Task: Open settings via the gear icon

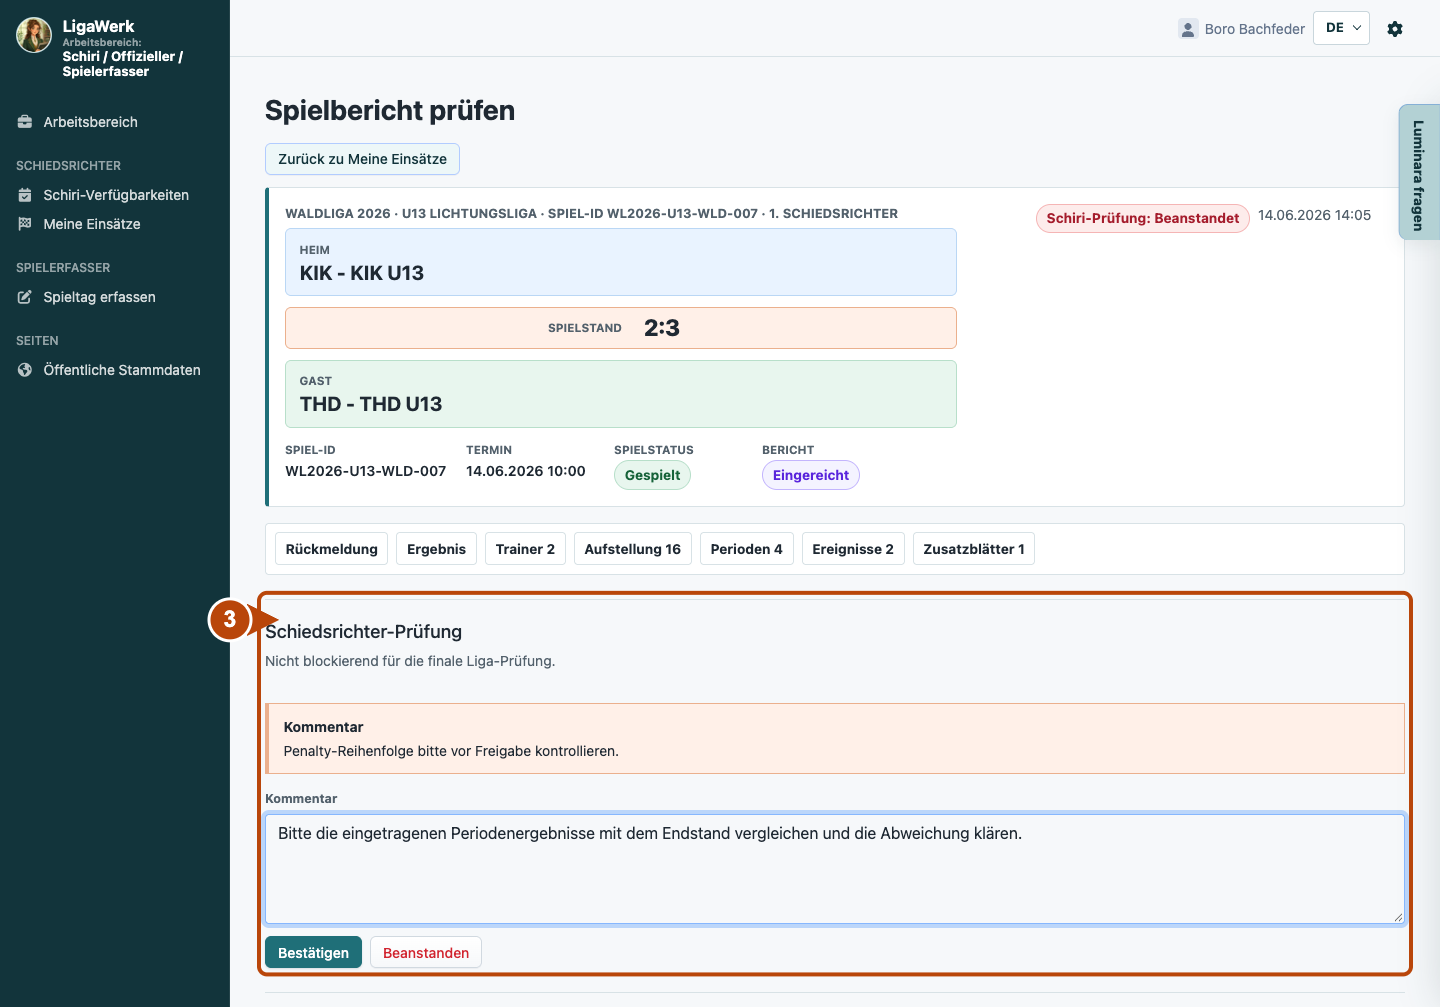Action: (1395, 29)
